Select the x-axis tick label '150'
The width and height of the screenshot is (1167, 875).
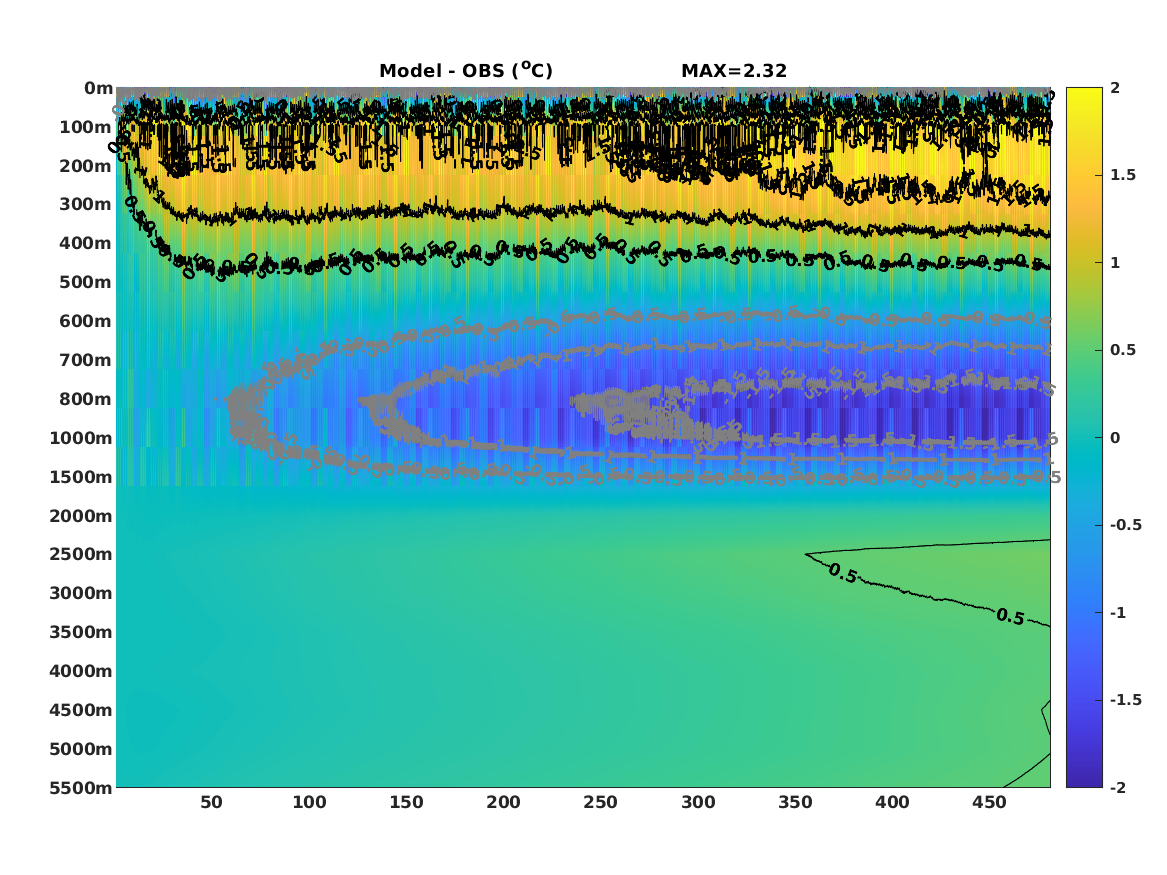pos(406,802)
